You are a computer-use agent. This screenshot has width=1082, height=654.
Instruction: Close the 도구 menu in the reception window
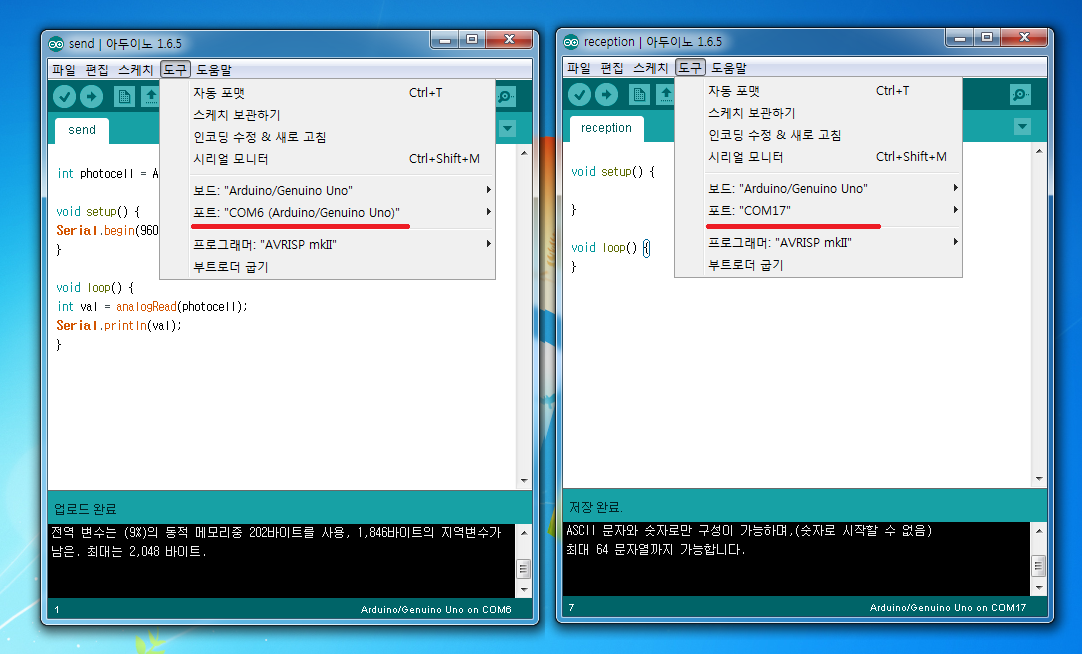(x=690, y=68)
